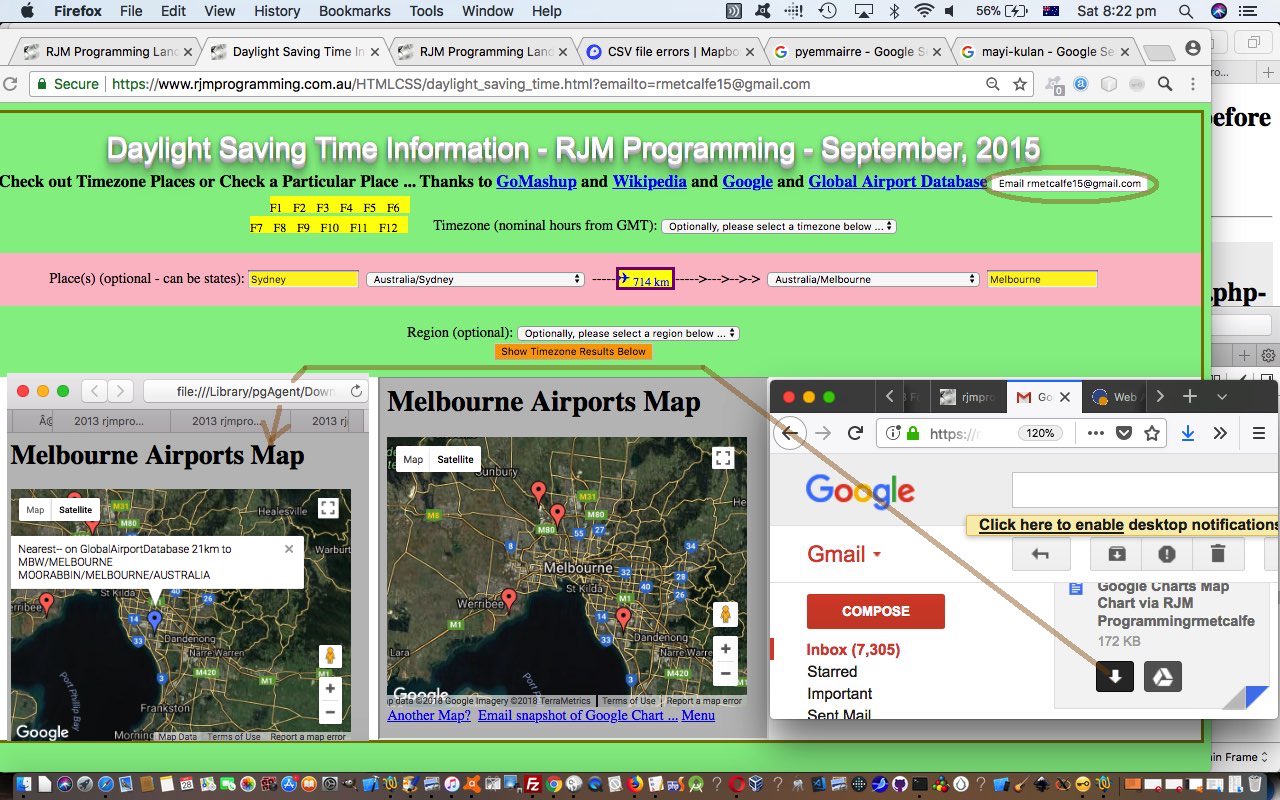Screen dimensions: 1280x800
Task: Zoom in on the middle Melbourne map
Action: tap(725, 648)
